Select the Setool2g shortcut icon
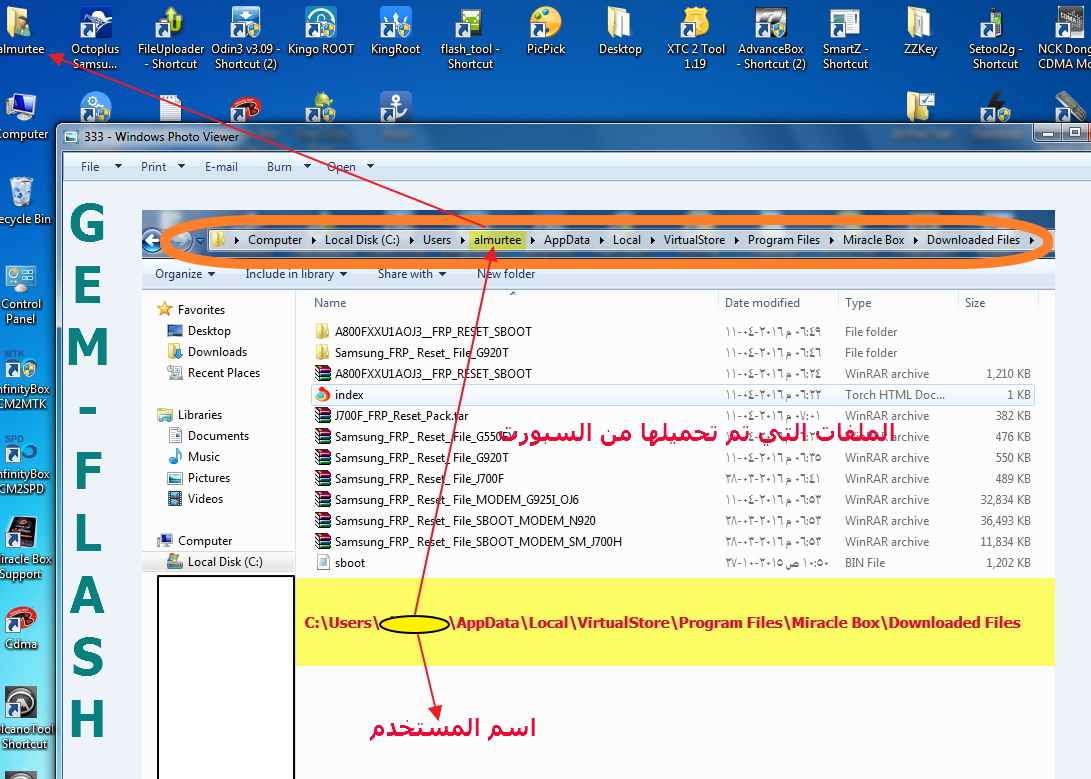The image size is (1091, 779). 995,38
